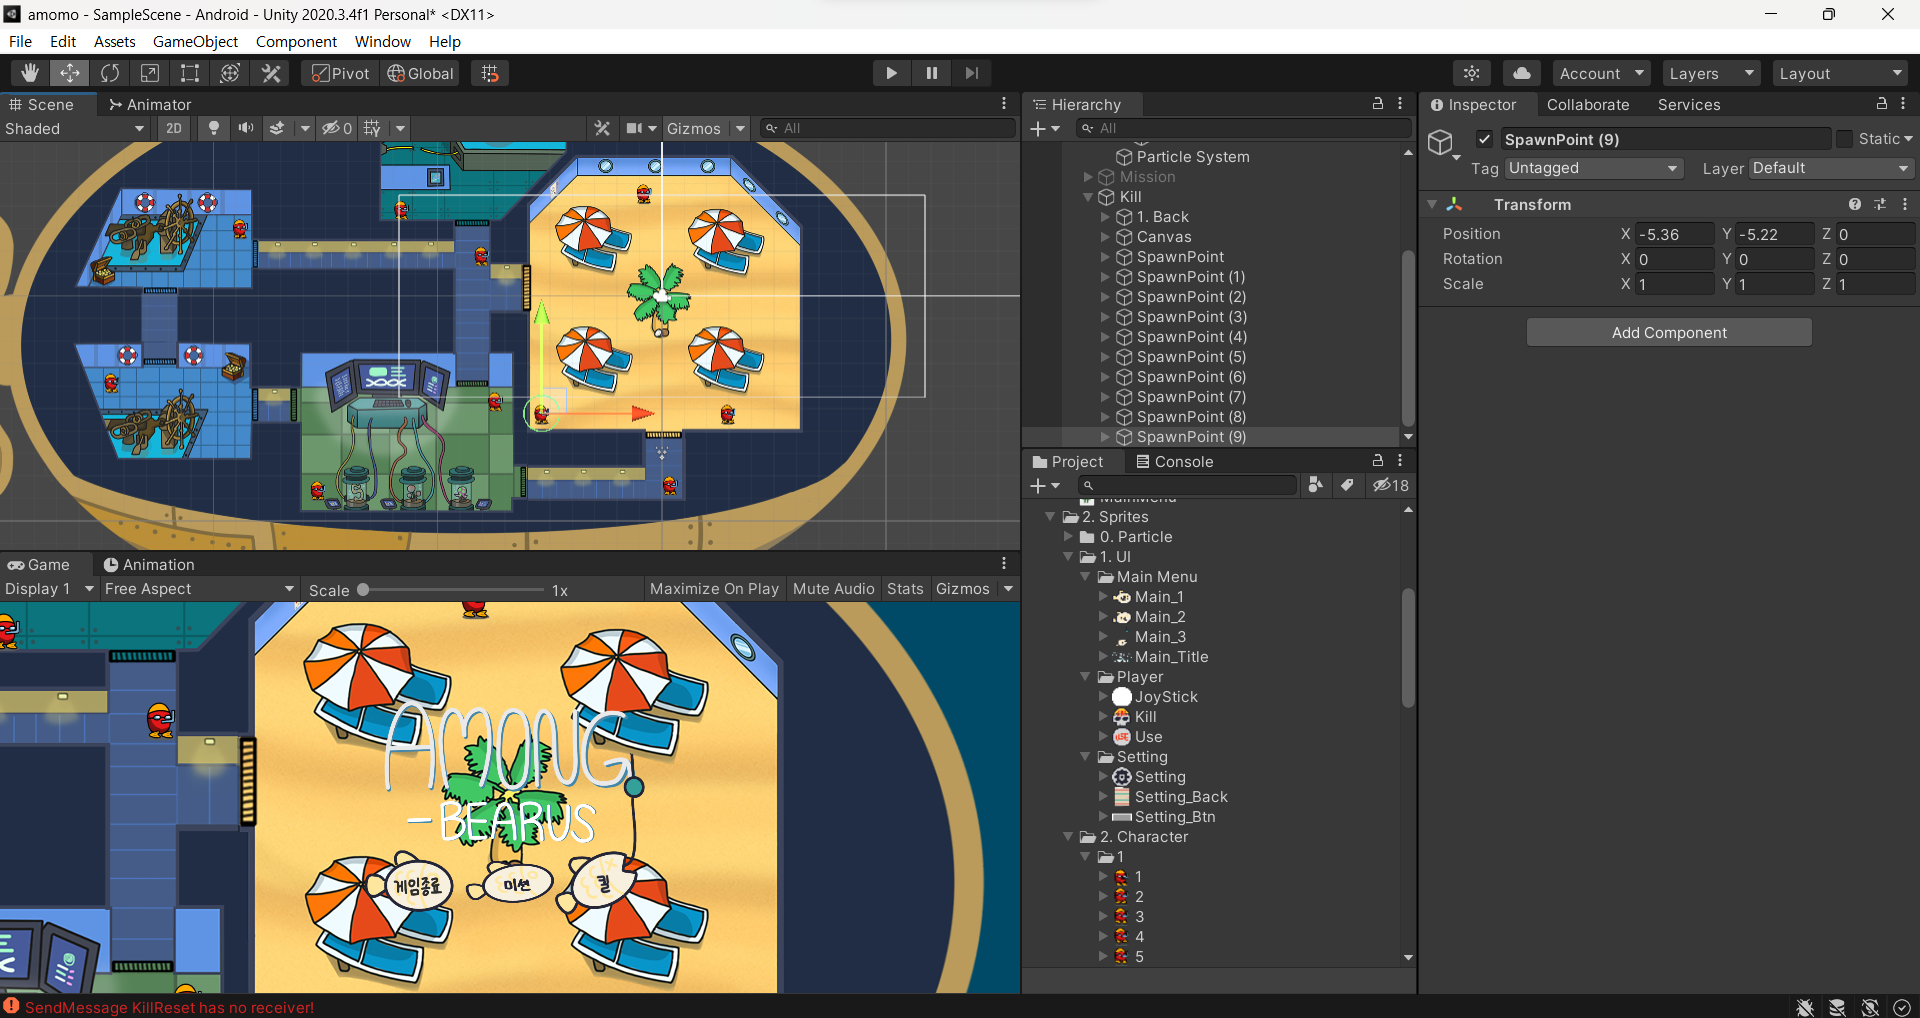Click Mute Audio button

pos(833,589)
